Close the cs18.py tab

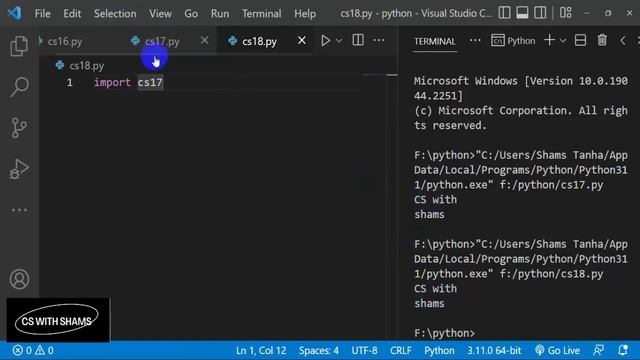click(x=302, y=40)
